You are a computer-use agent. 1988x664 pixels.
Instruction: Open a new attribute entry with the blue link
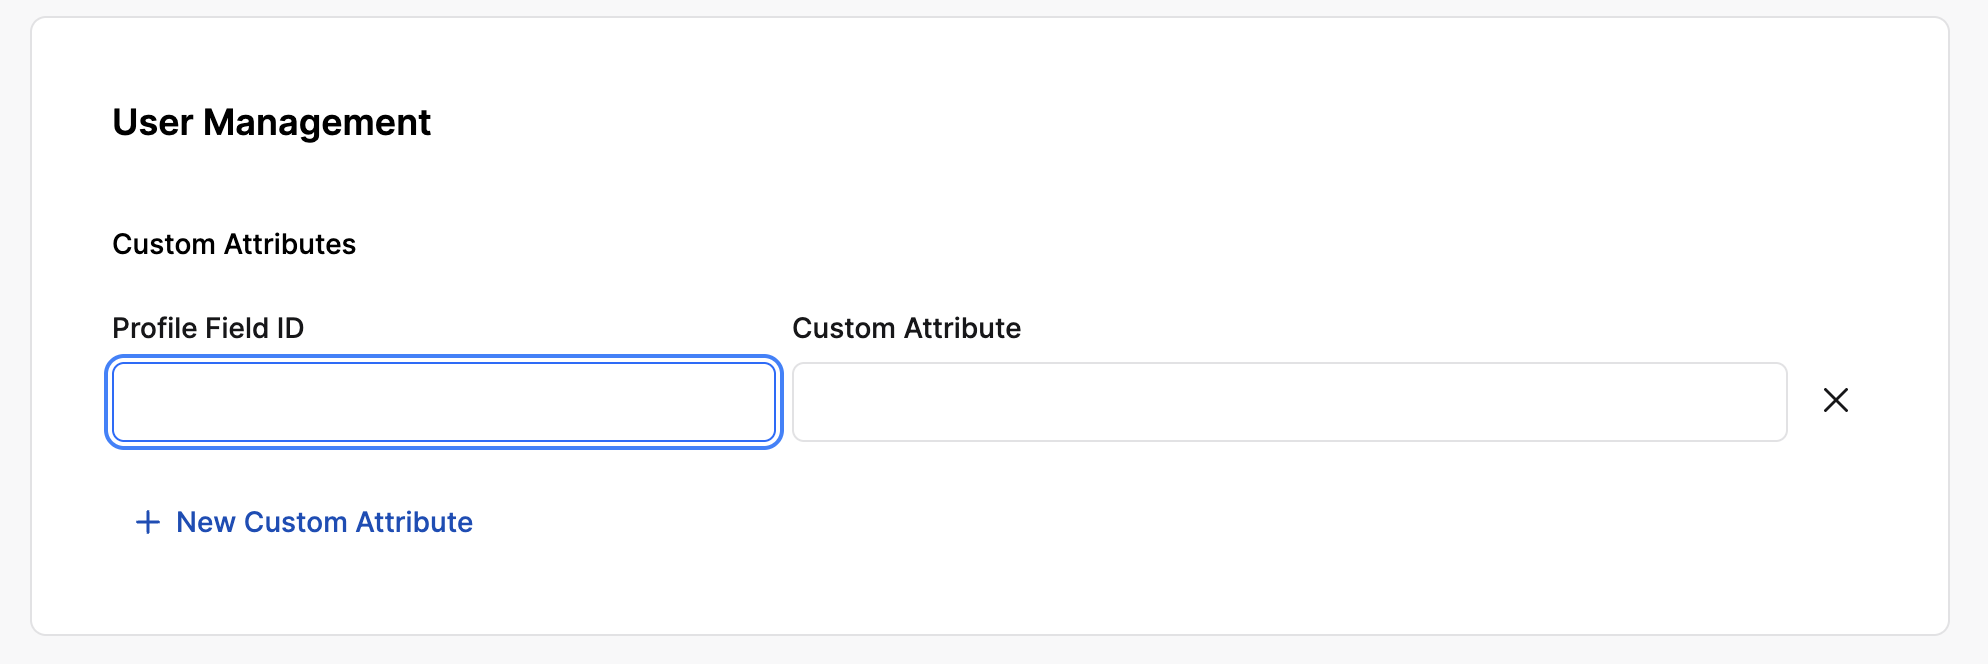324,521
